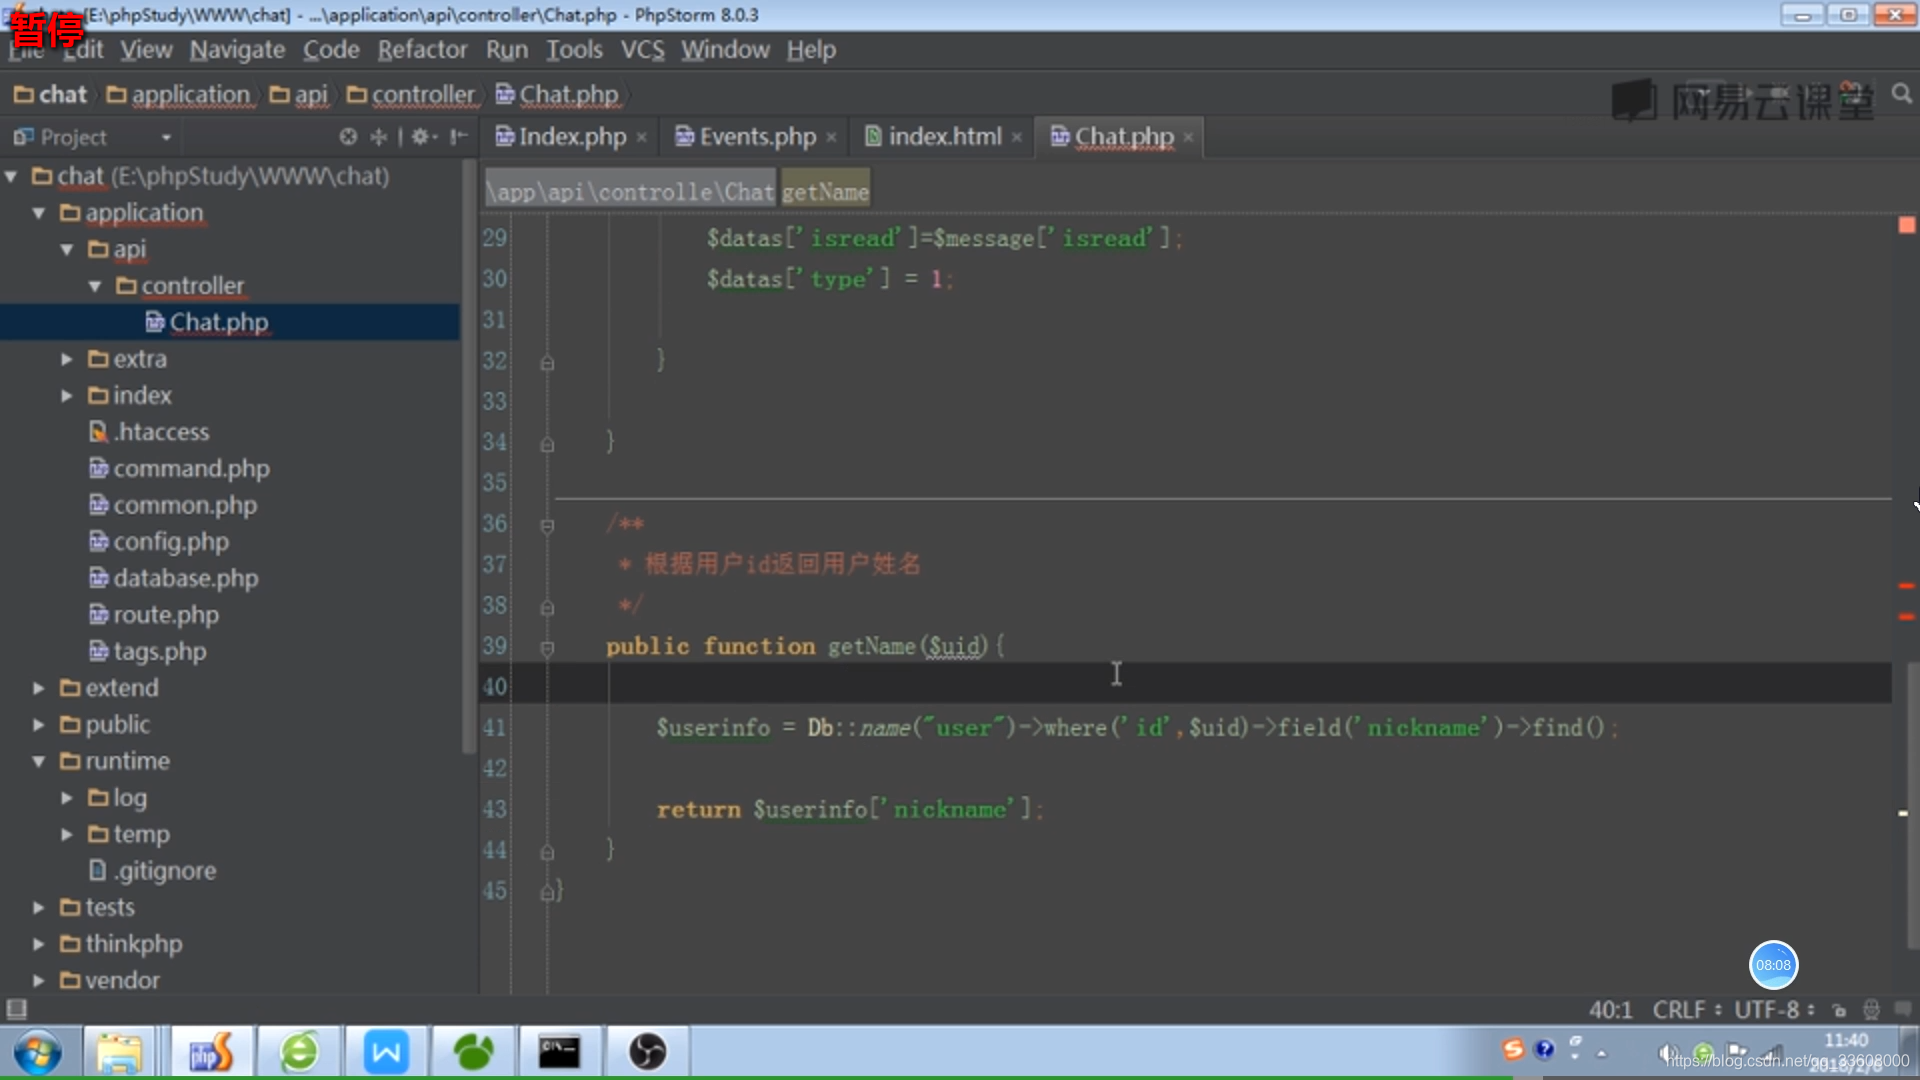Open the command prompt taskbar icon
Screen dimensions: 1920x1080
pyautogui.click(x=559, y=1052)
